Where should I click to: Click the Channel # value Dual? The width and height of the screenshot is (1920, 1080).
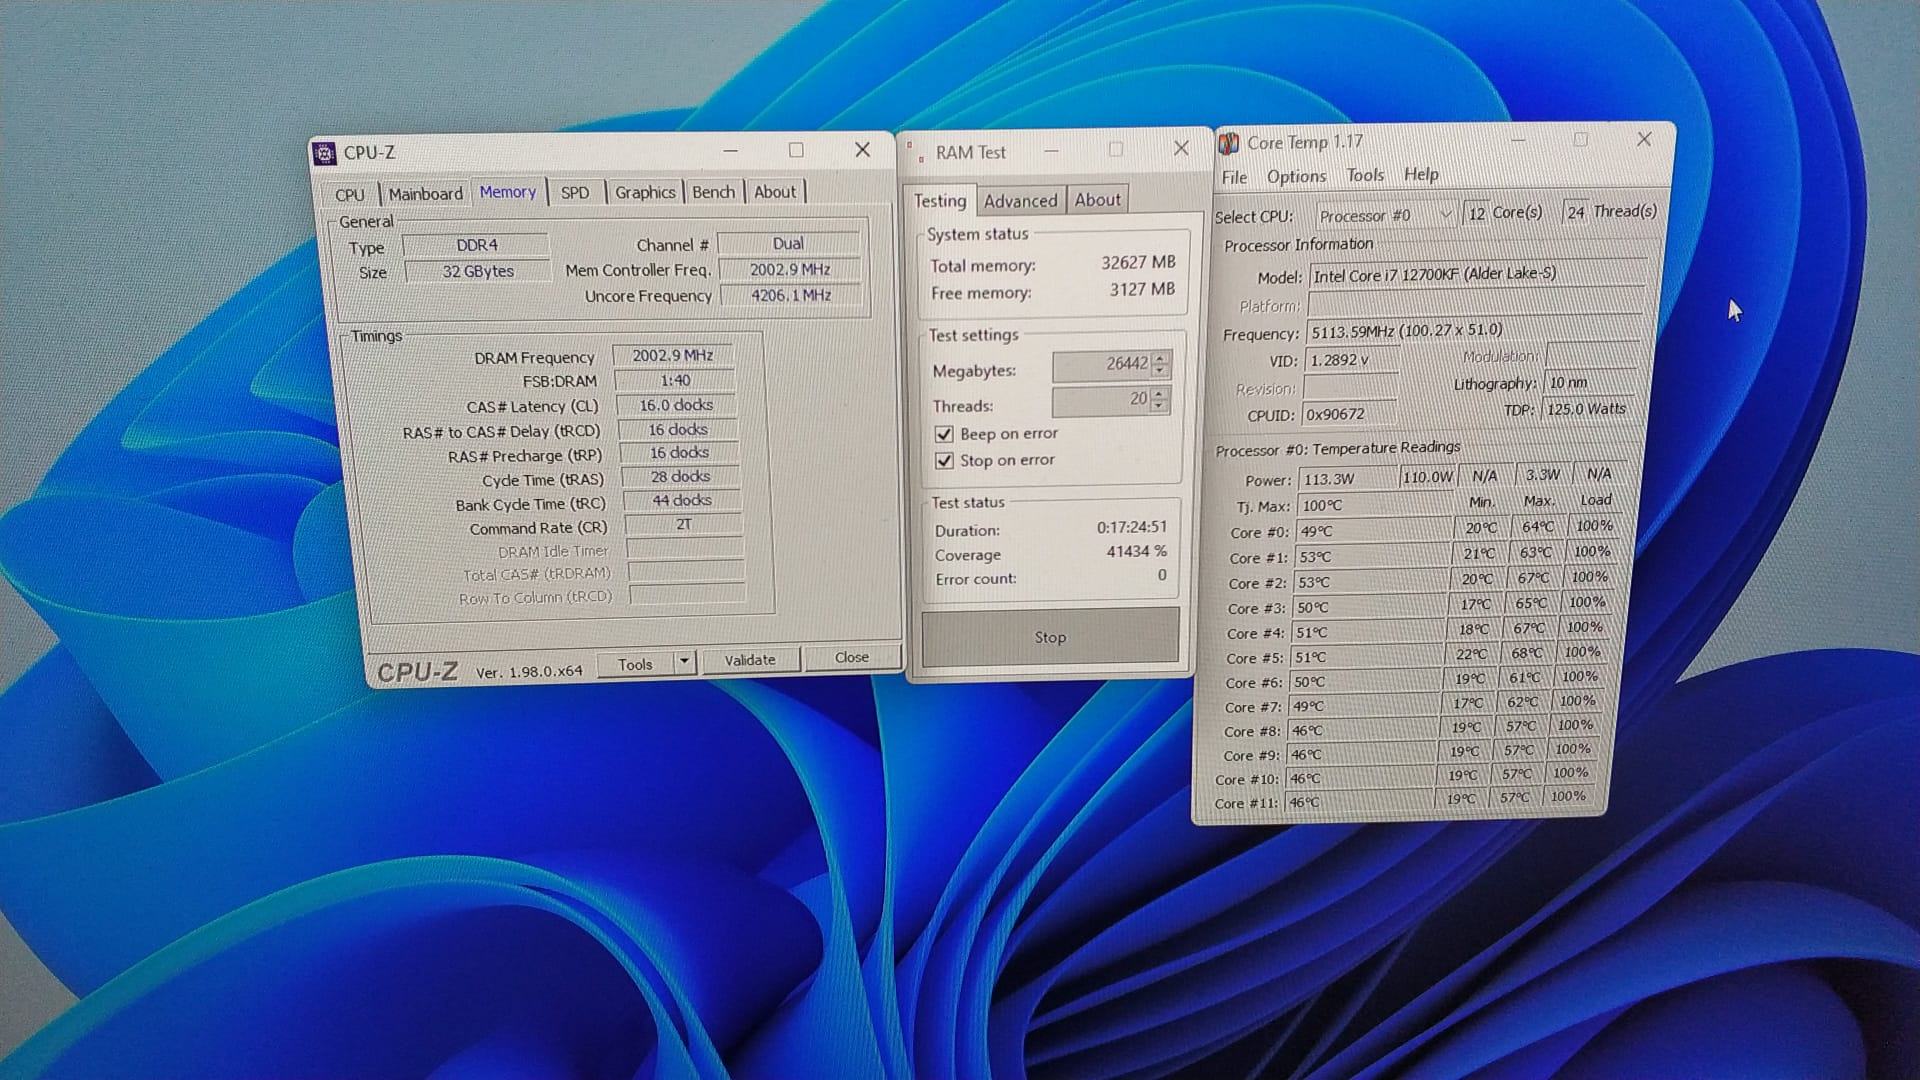click(788, 244)
